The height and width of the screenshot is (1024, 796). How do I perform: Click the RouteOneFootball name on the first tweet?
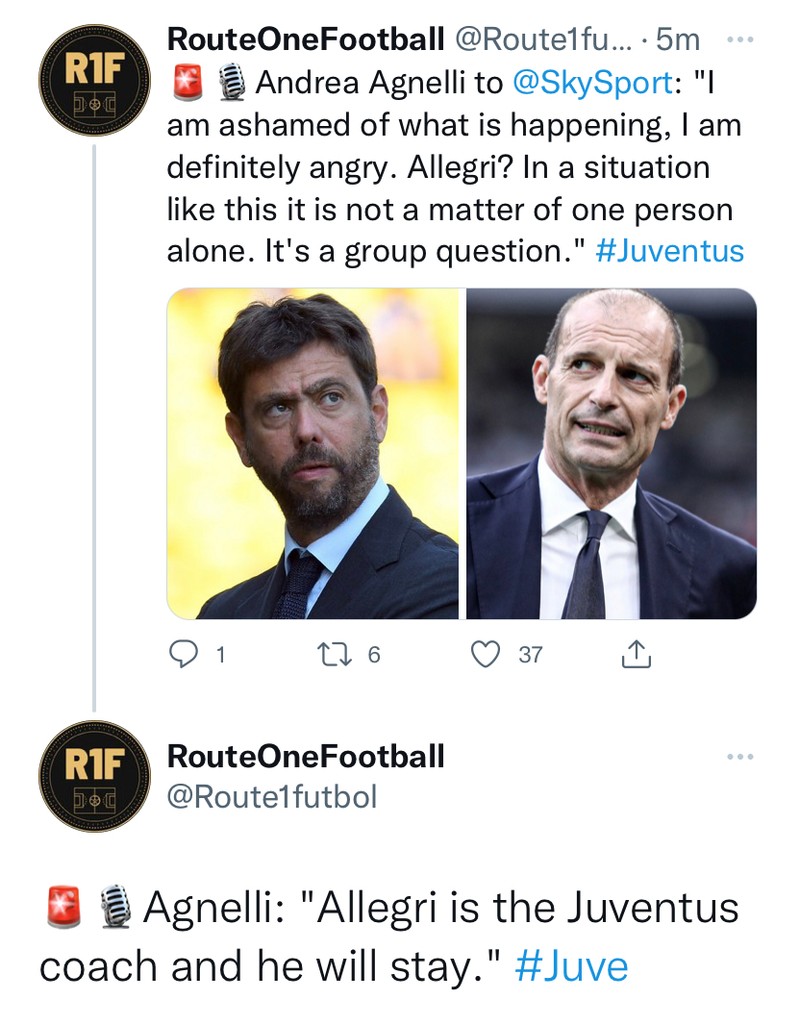[305, 39]
